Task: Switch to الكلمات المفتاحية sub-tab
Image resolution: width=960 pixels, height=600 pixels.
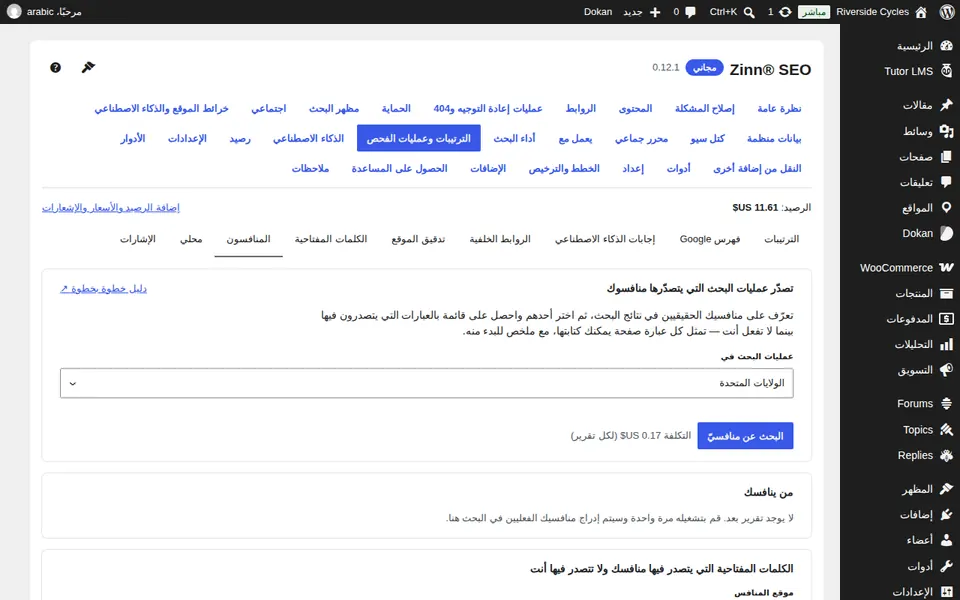Action: pyautogui.click(x=331, y=239)
